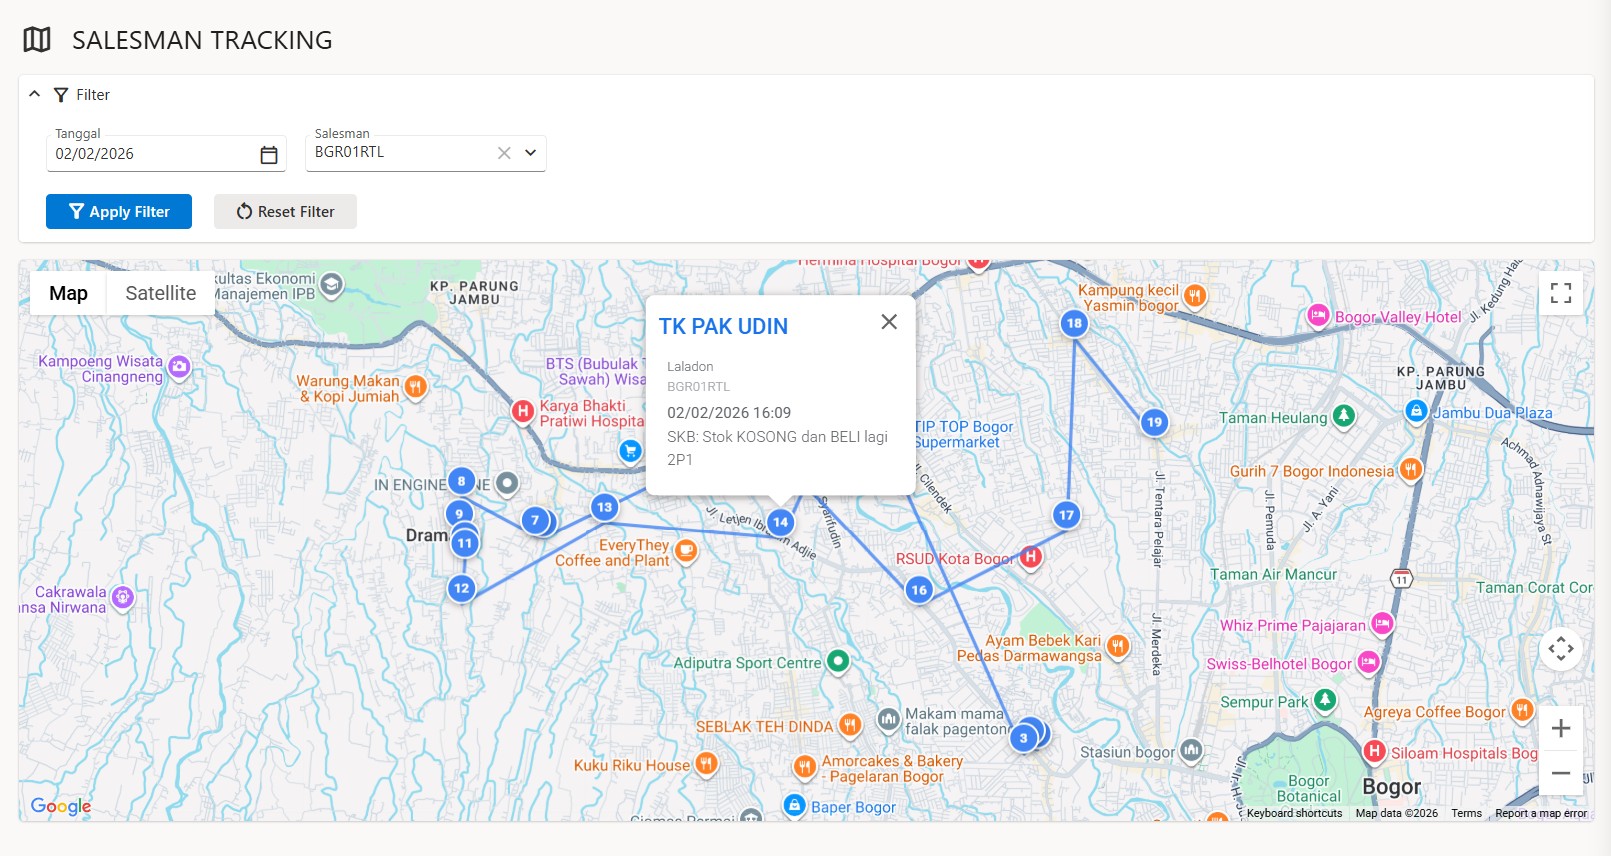Click the Filter funnel icon

click(x=61, y=95)
